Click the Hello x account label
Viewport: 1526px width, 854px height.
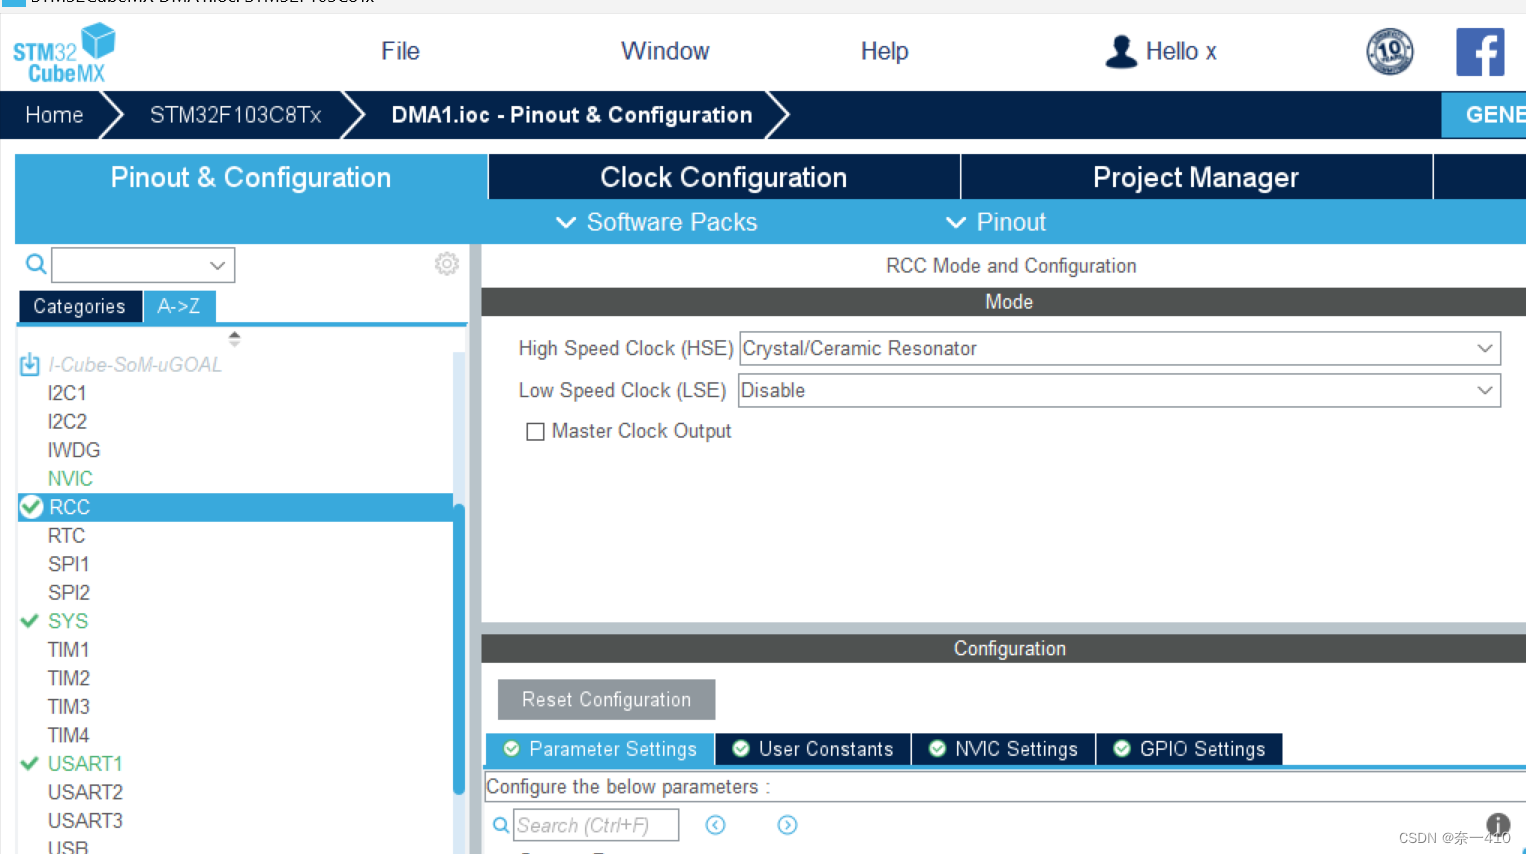1181,51
